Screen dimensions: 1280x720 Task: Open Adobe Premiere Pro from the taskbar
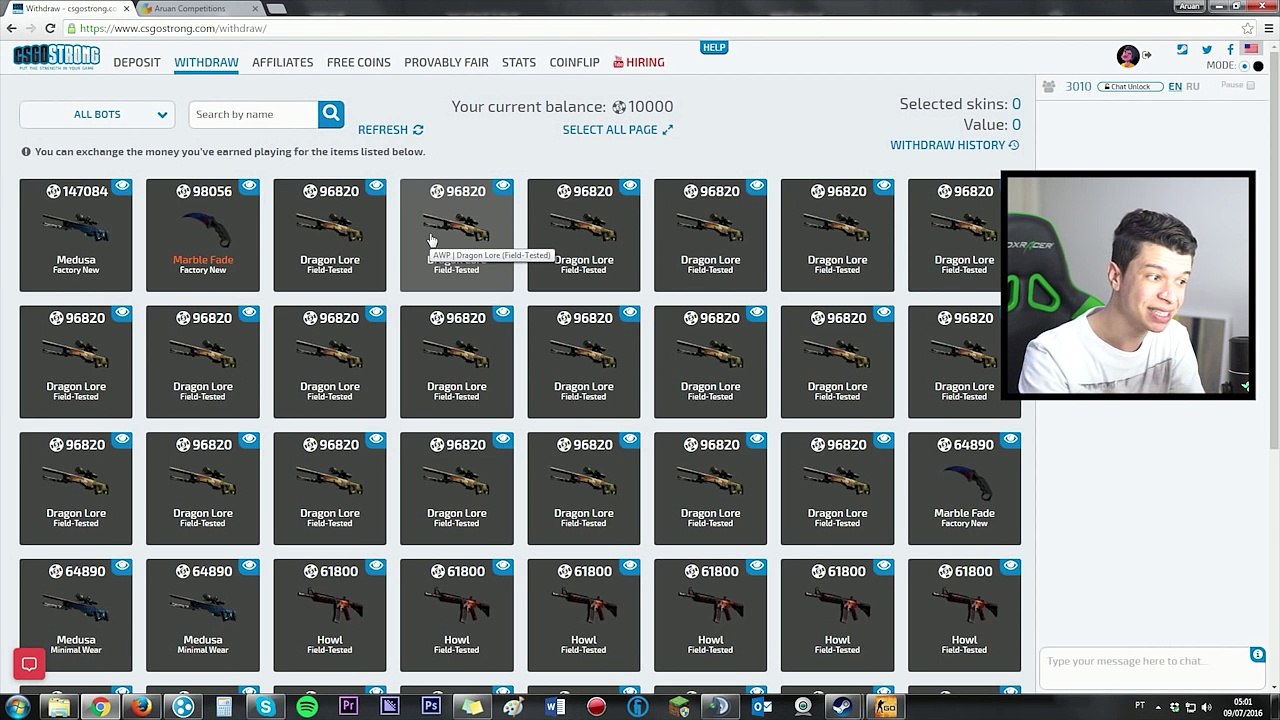[x=348, y=707]
